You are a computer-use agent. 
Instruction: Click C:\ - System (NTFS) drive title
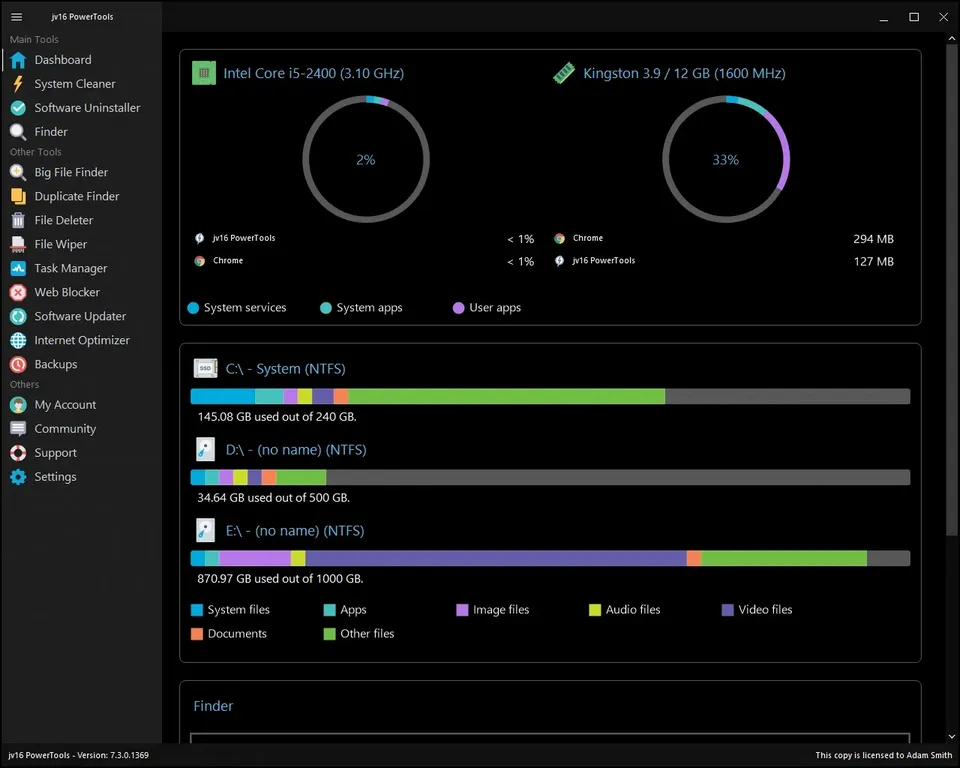(285, 369)
